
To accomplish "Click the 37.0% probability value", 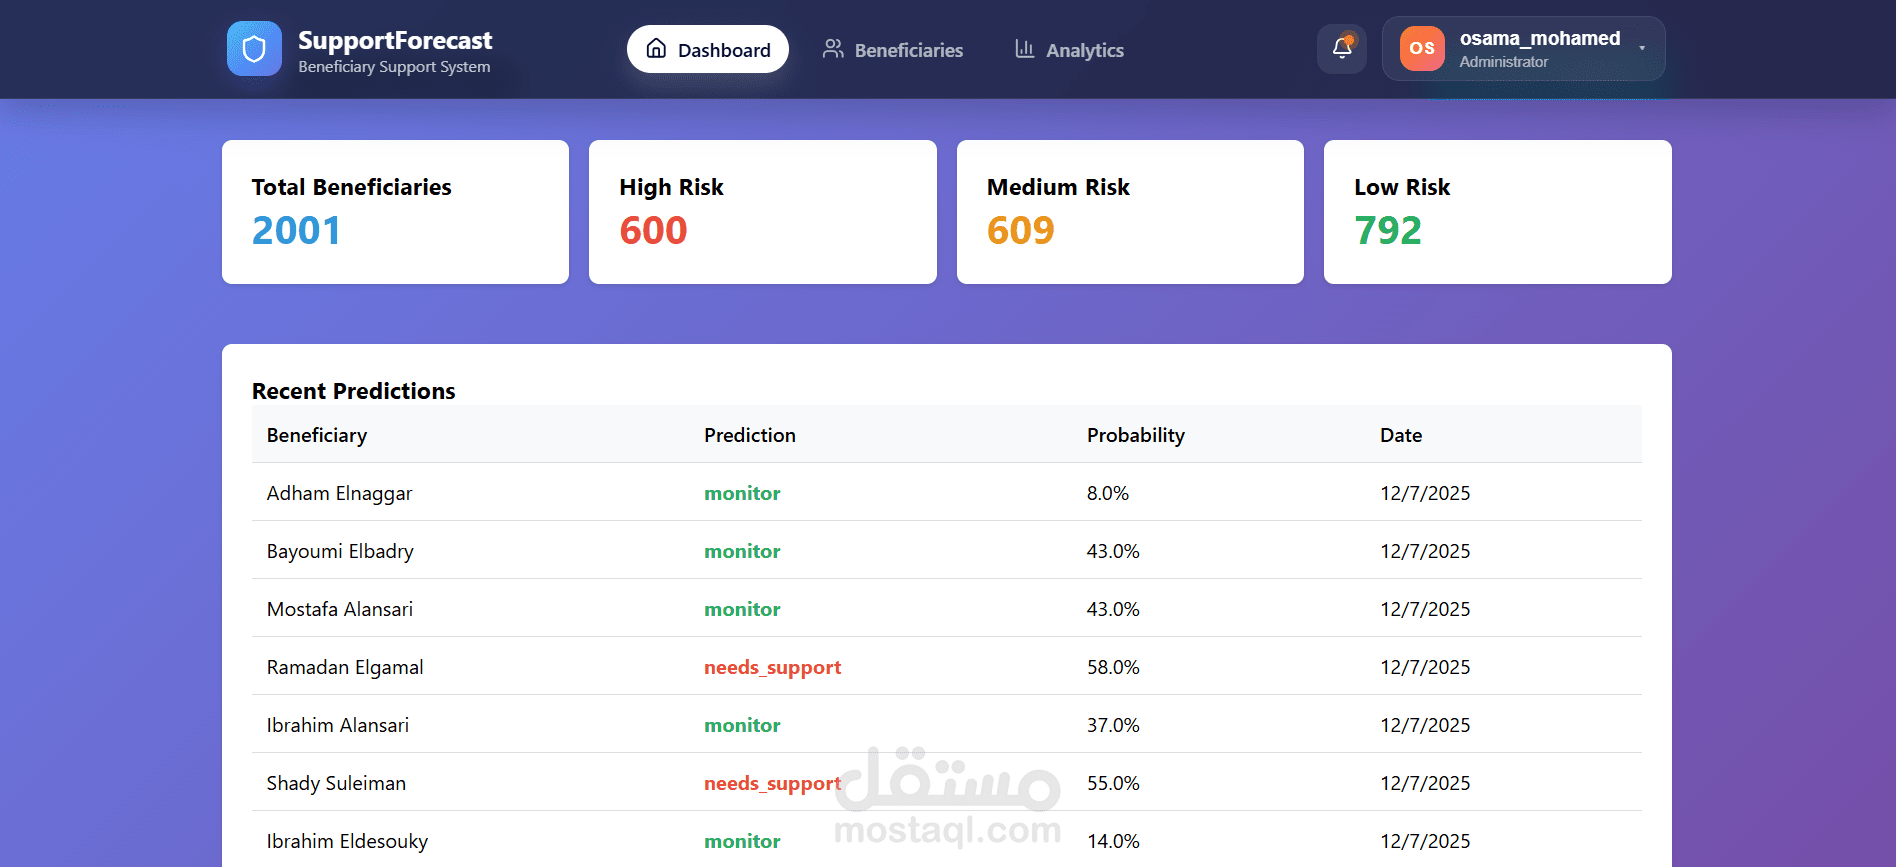I will coord(1113,725).
